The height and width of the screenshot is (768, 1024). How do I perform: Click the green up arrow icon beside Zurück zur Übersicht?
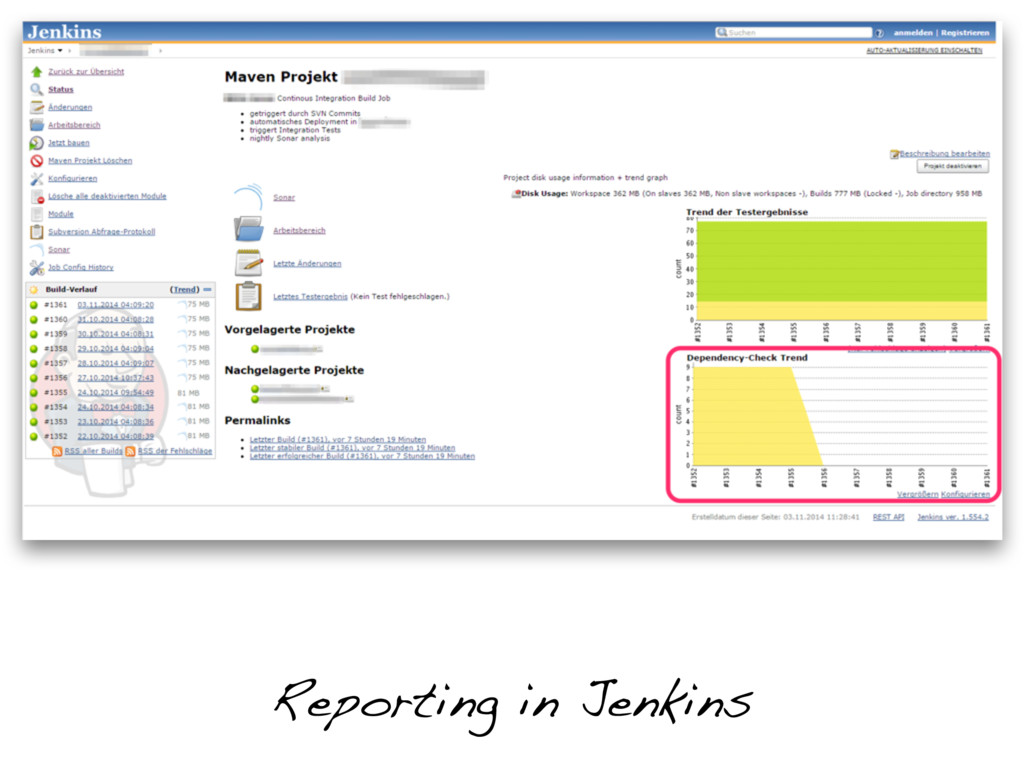(x=37, y=72)
